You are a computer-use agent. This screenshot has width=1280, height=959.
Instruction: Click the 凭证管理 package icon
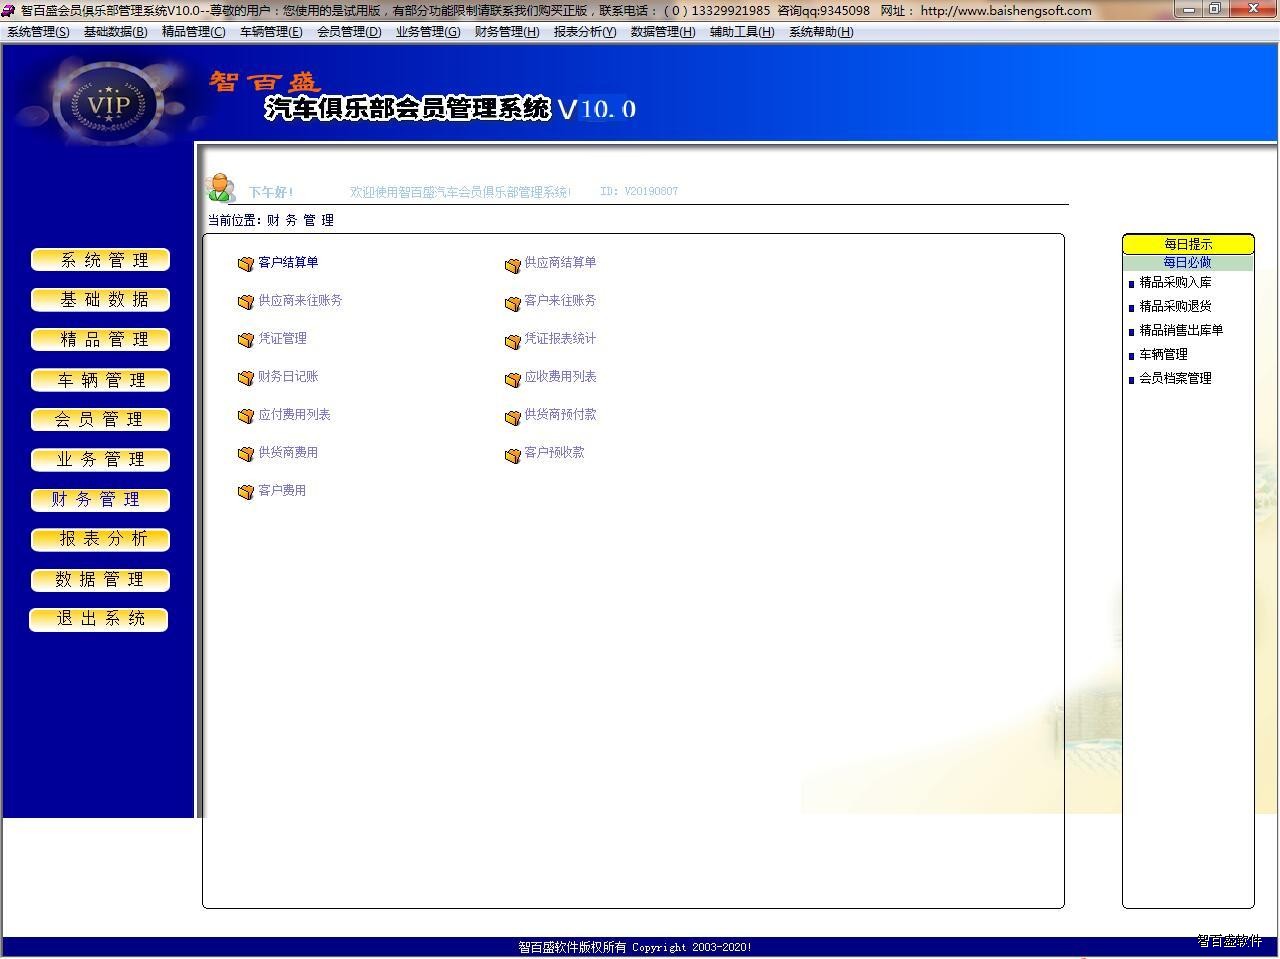point(246,340)
